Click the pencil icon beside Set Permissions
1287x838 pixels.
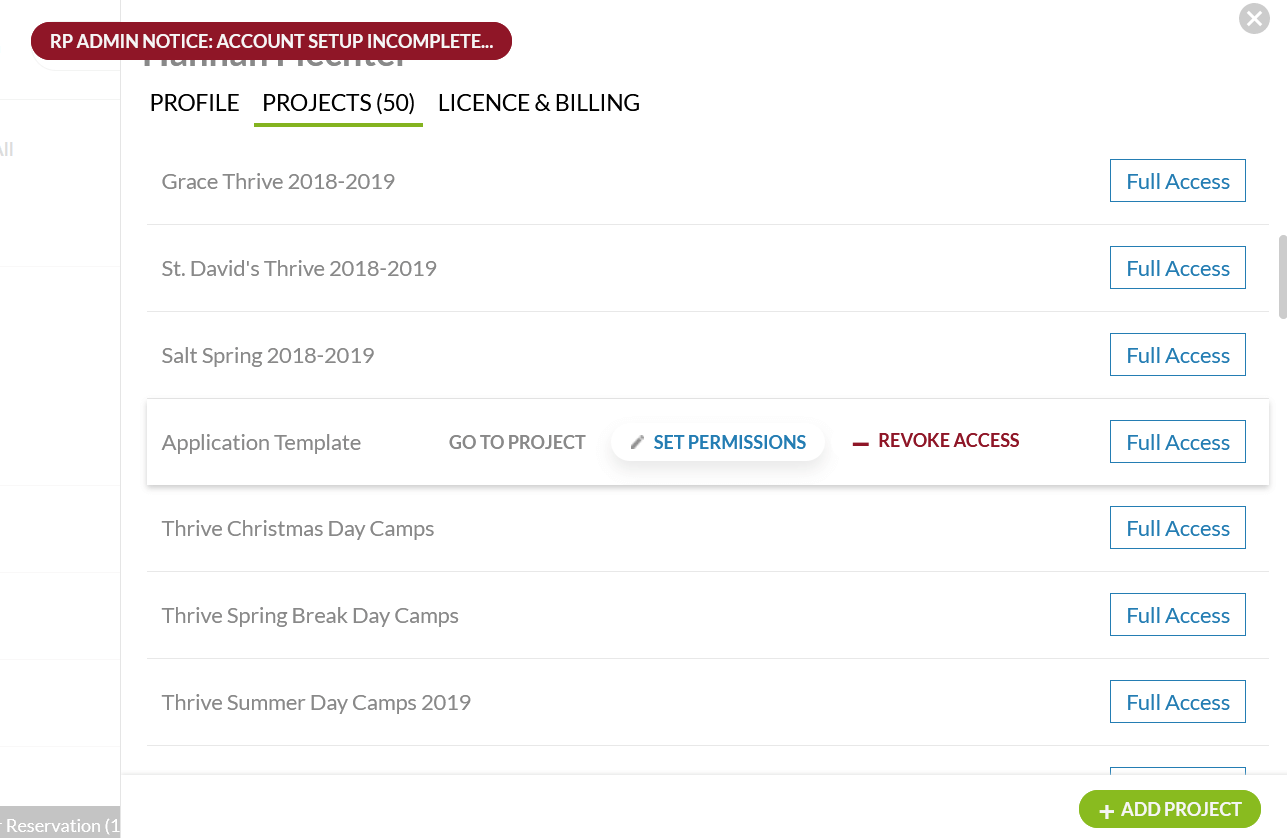coord(637,442)
